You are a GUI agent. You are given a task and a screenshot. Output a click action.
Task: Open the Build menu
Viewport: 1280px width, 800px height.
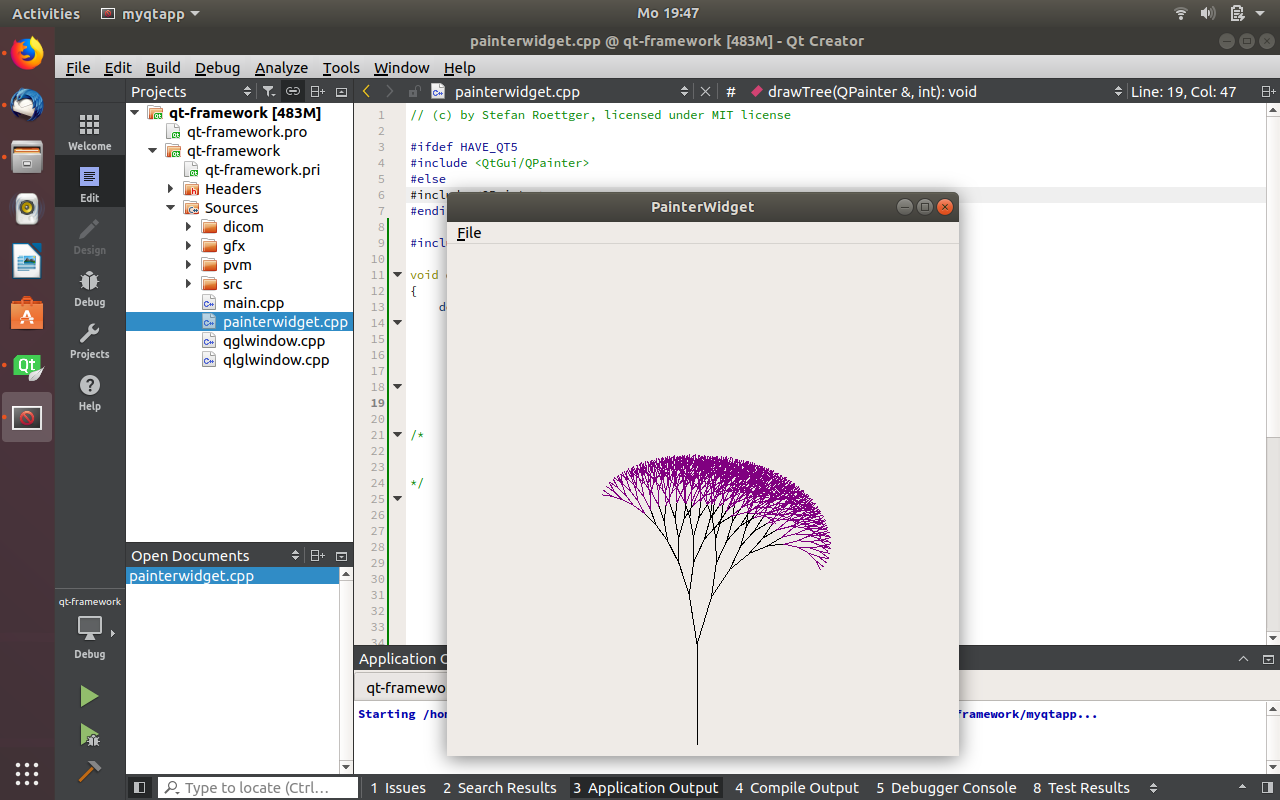coord(163,68)
